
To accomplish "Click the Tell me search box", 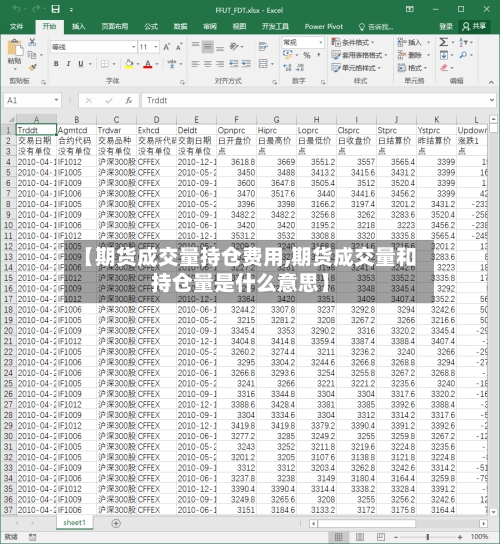I will point(376,26).
